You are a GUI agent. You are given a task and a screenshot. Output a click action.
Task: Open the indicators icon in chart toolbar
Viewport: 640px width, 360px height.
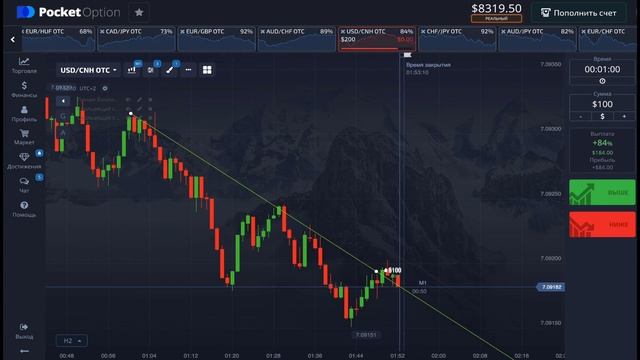tap(151, 70)
